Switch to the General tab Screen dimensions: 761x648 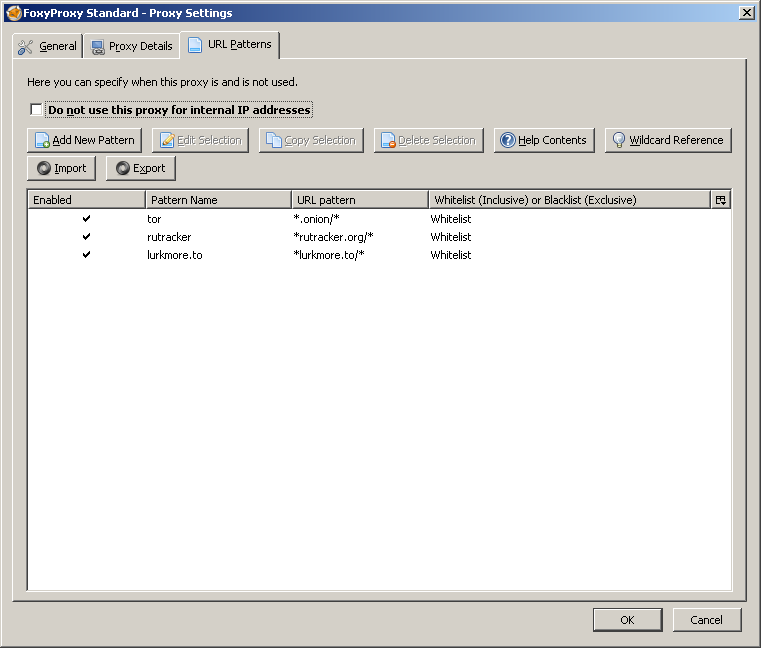pos(47,47)
